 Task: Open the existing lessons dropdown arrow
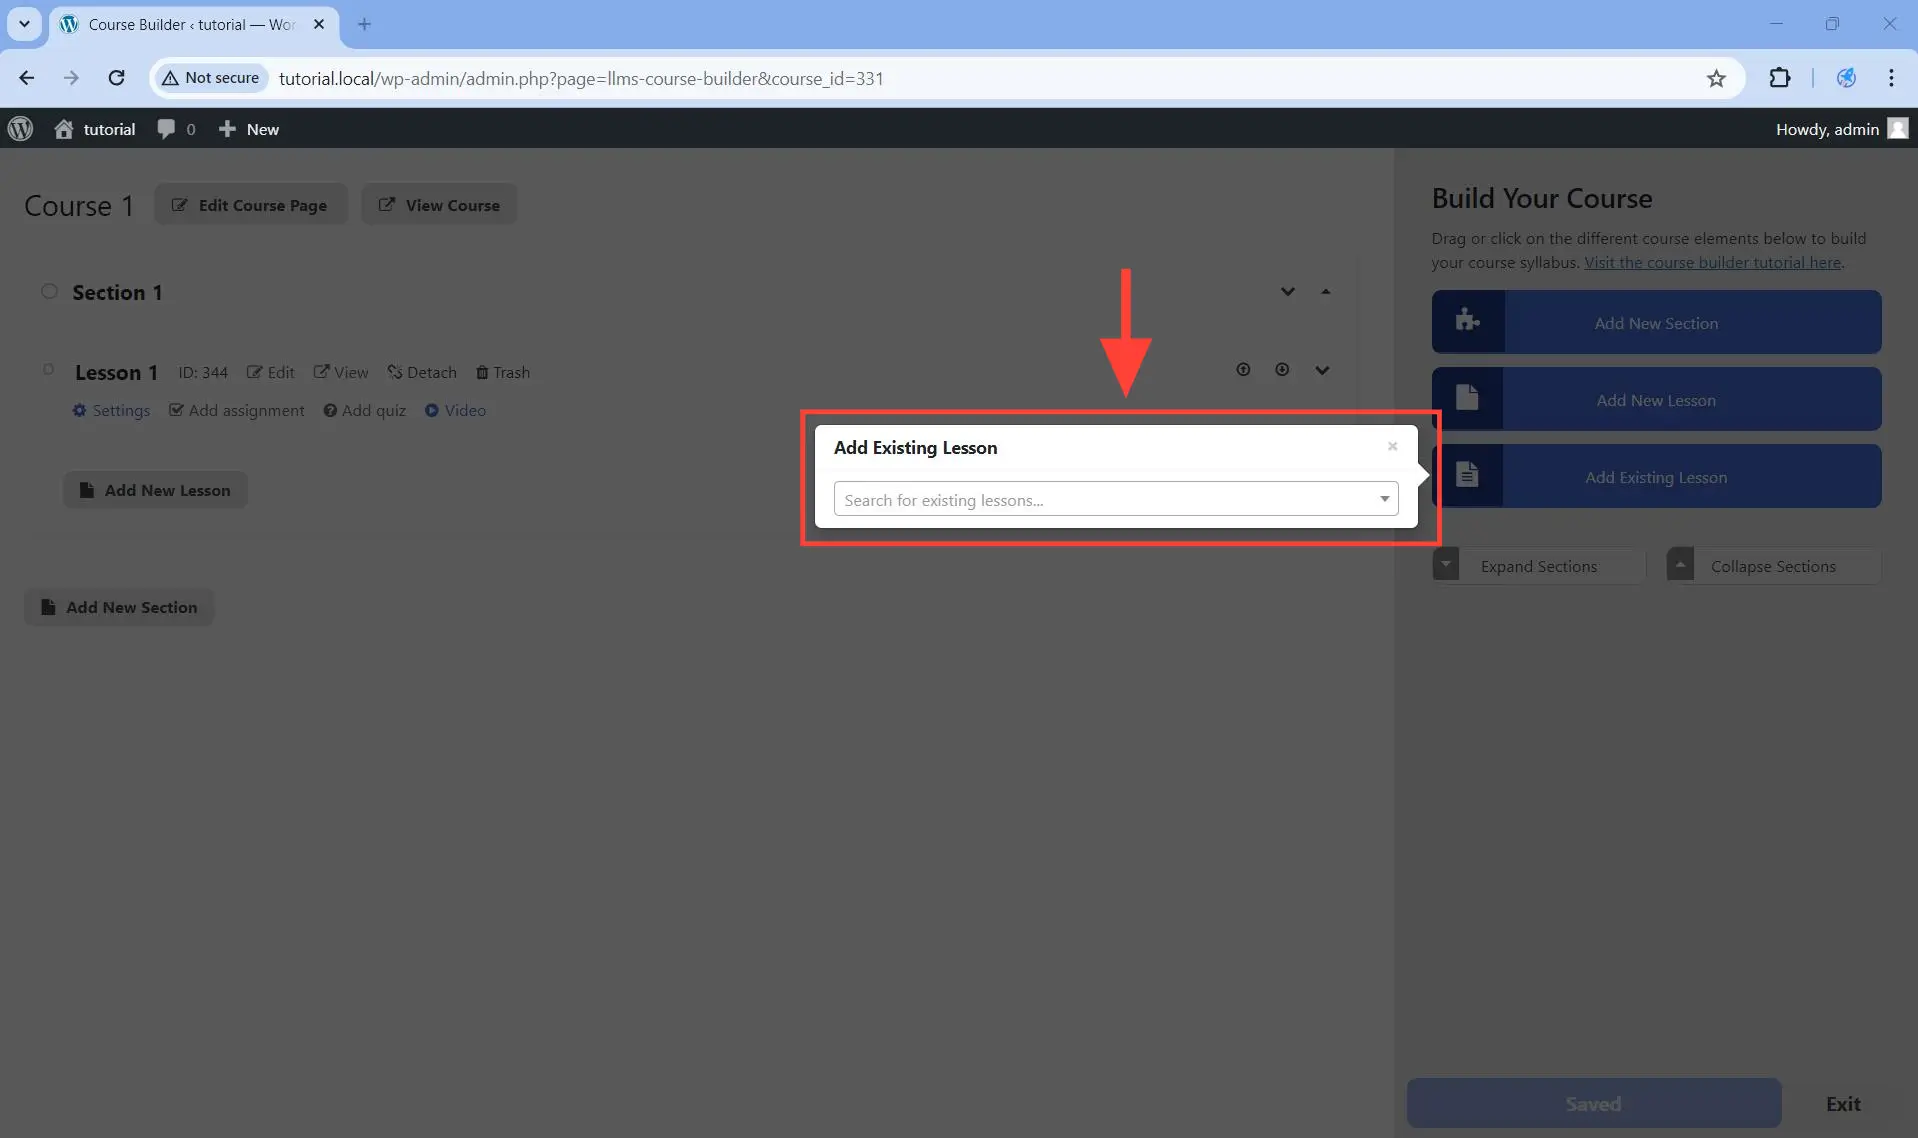1385,499
